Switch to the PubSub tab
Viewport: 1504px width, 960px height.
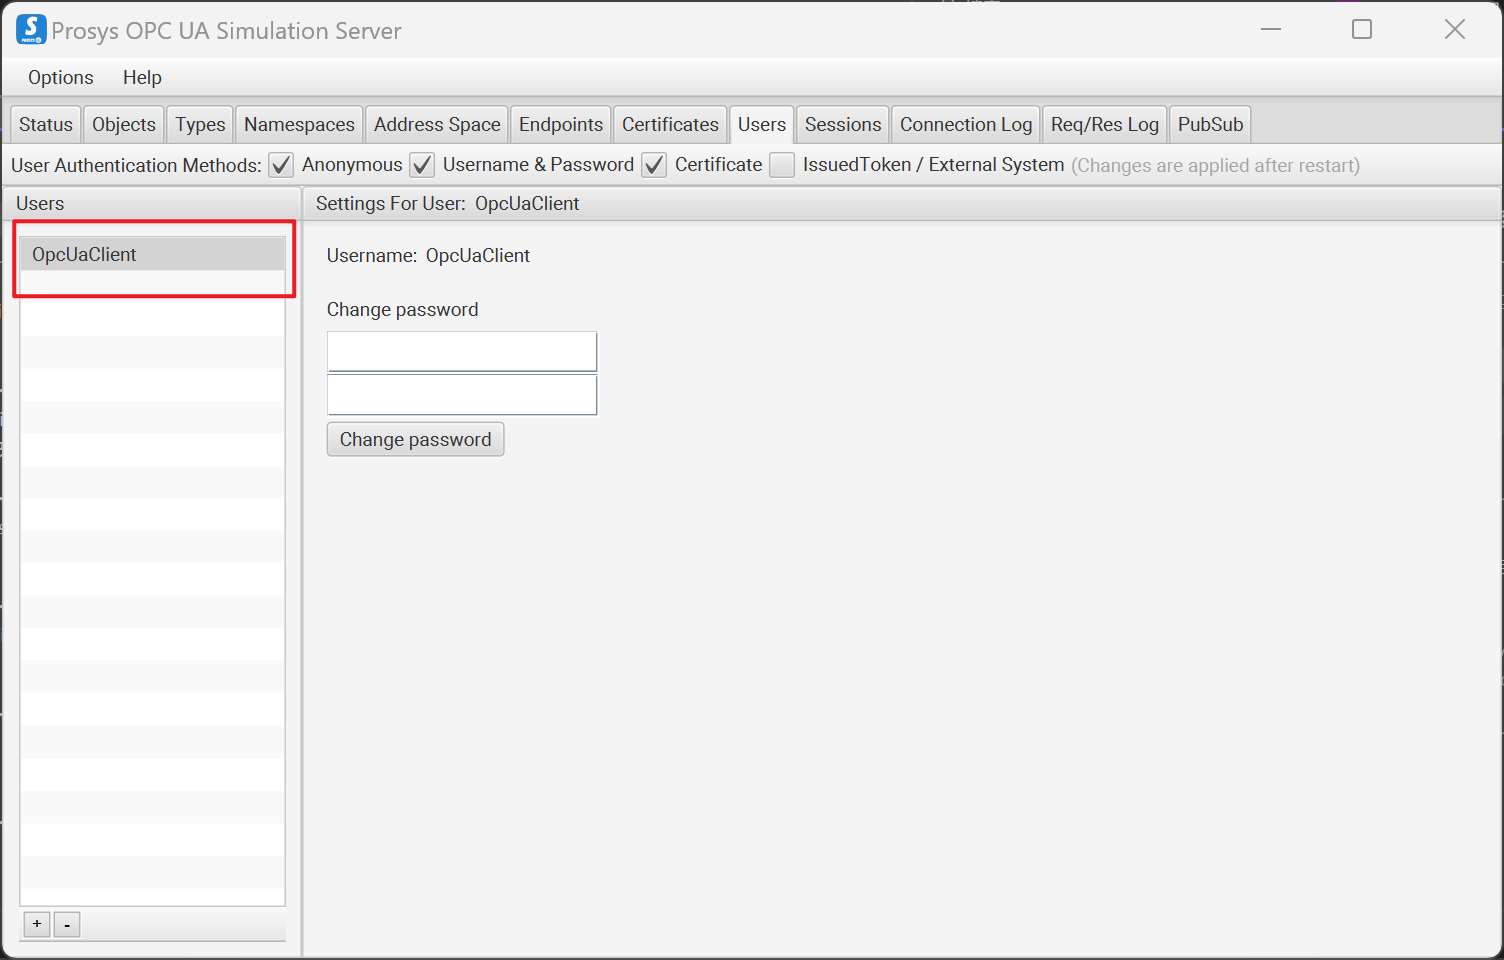[x=1210, y=125]
